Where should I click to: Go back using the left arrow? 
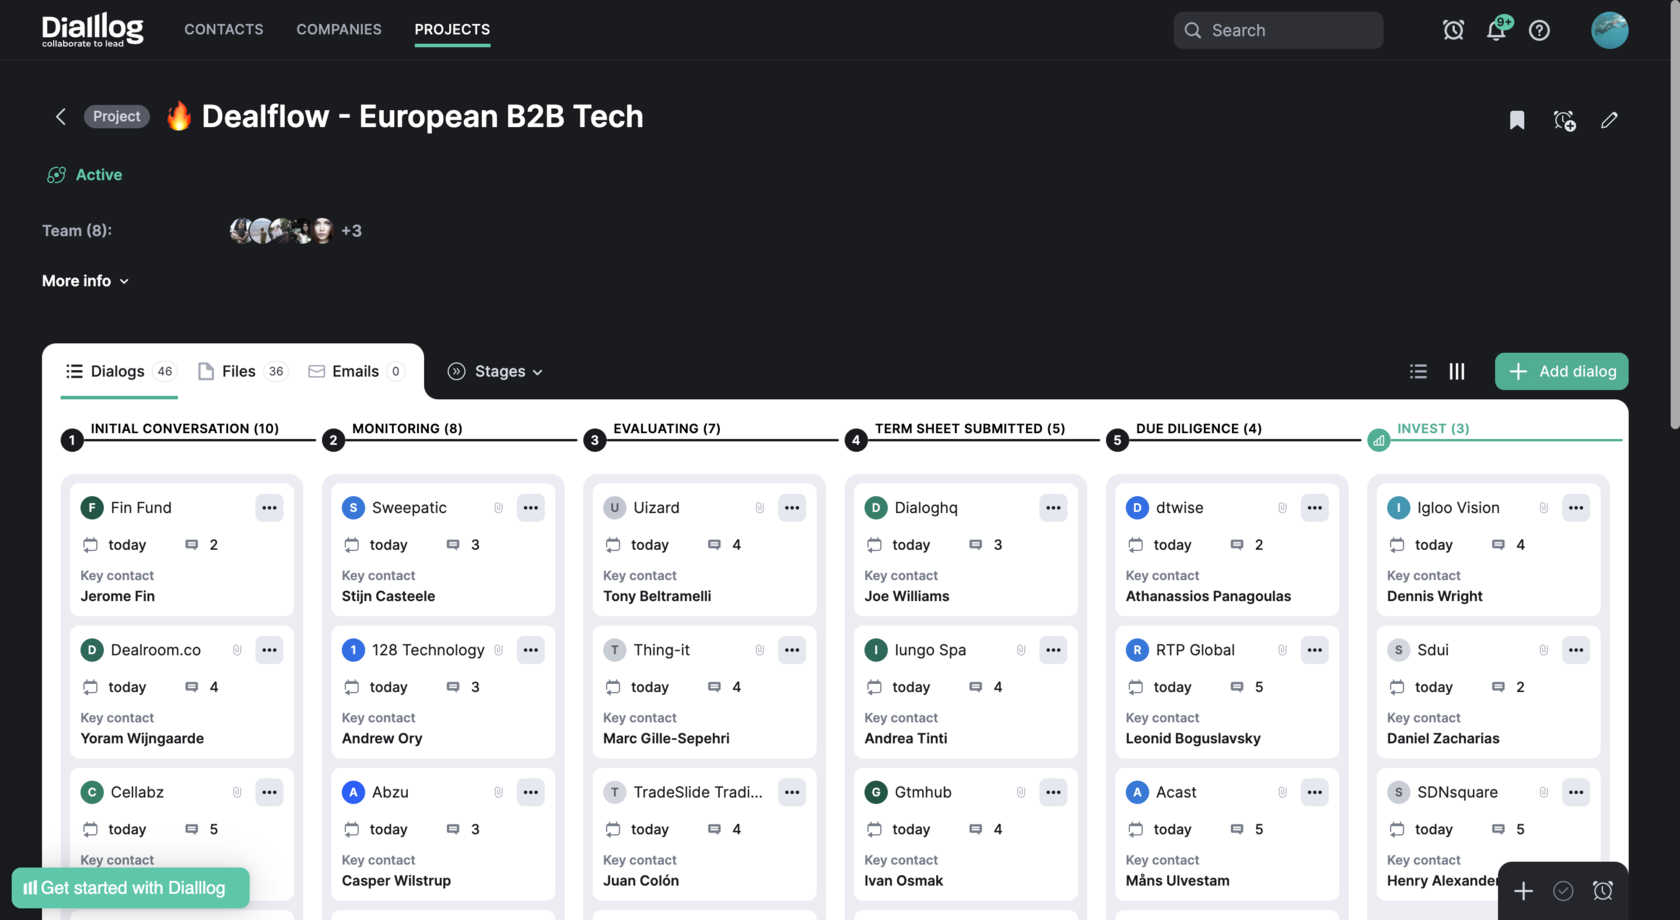tap(61, 117)
